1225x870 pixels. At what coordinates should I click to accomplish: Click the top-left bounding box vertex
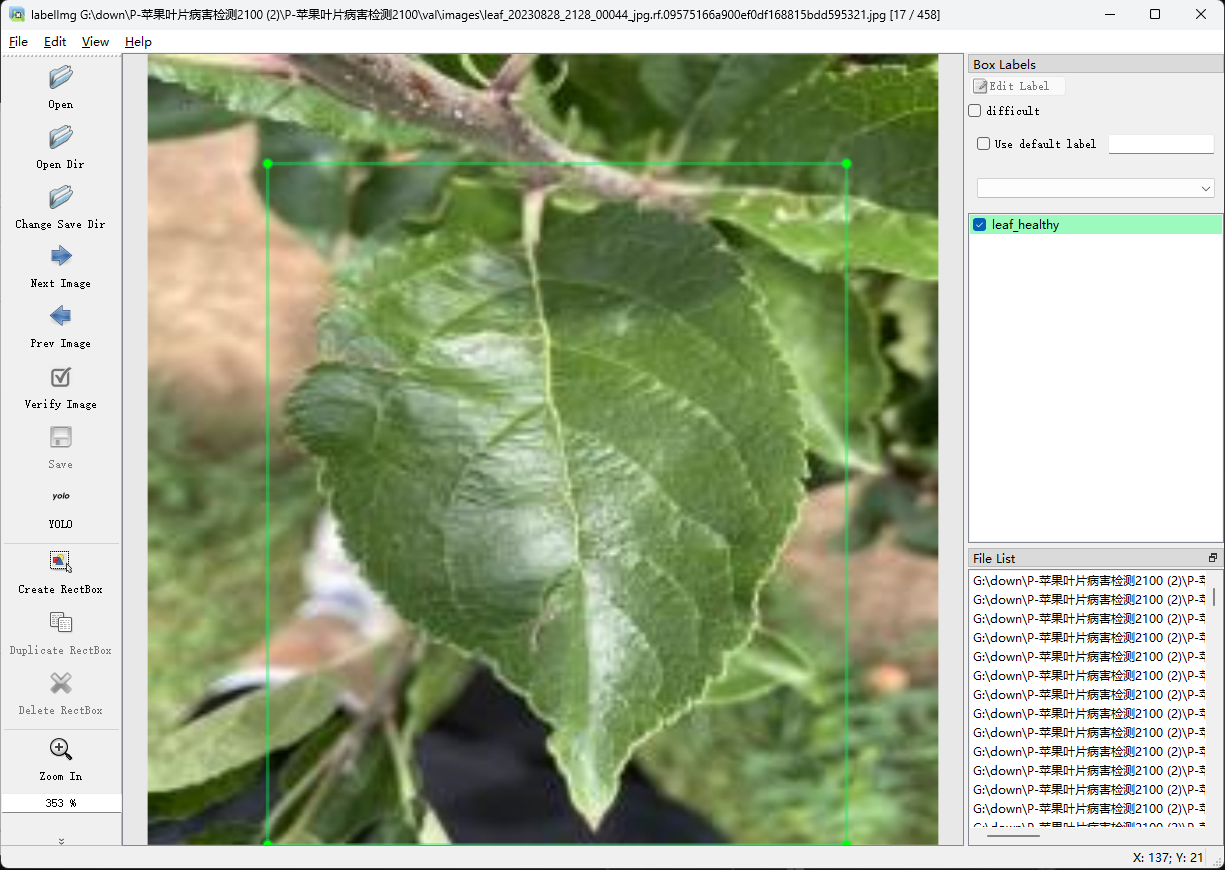(267, 163)
